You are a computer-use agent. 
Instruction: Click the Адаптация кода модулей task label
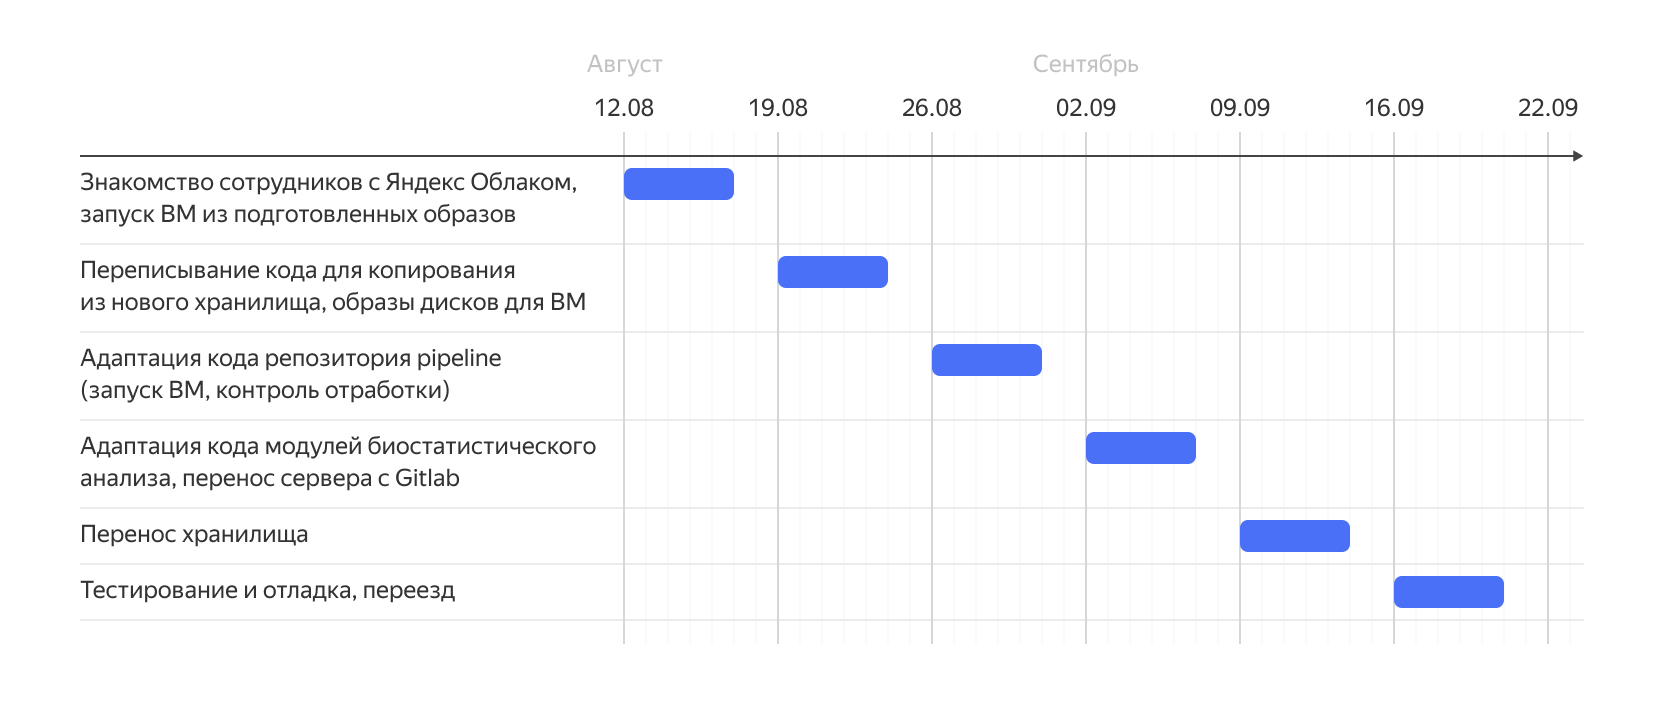pyautogui.click(x=337, y=446)
